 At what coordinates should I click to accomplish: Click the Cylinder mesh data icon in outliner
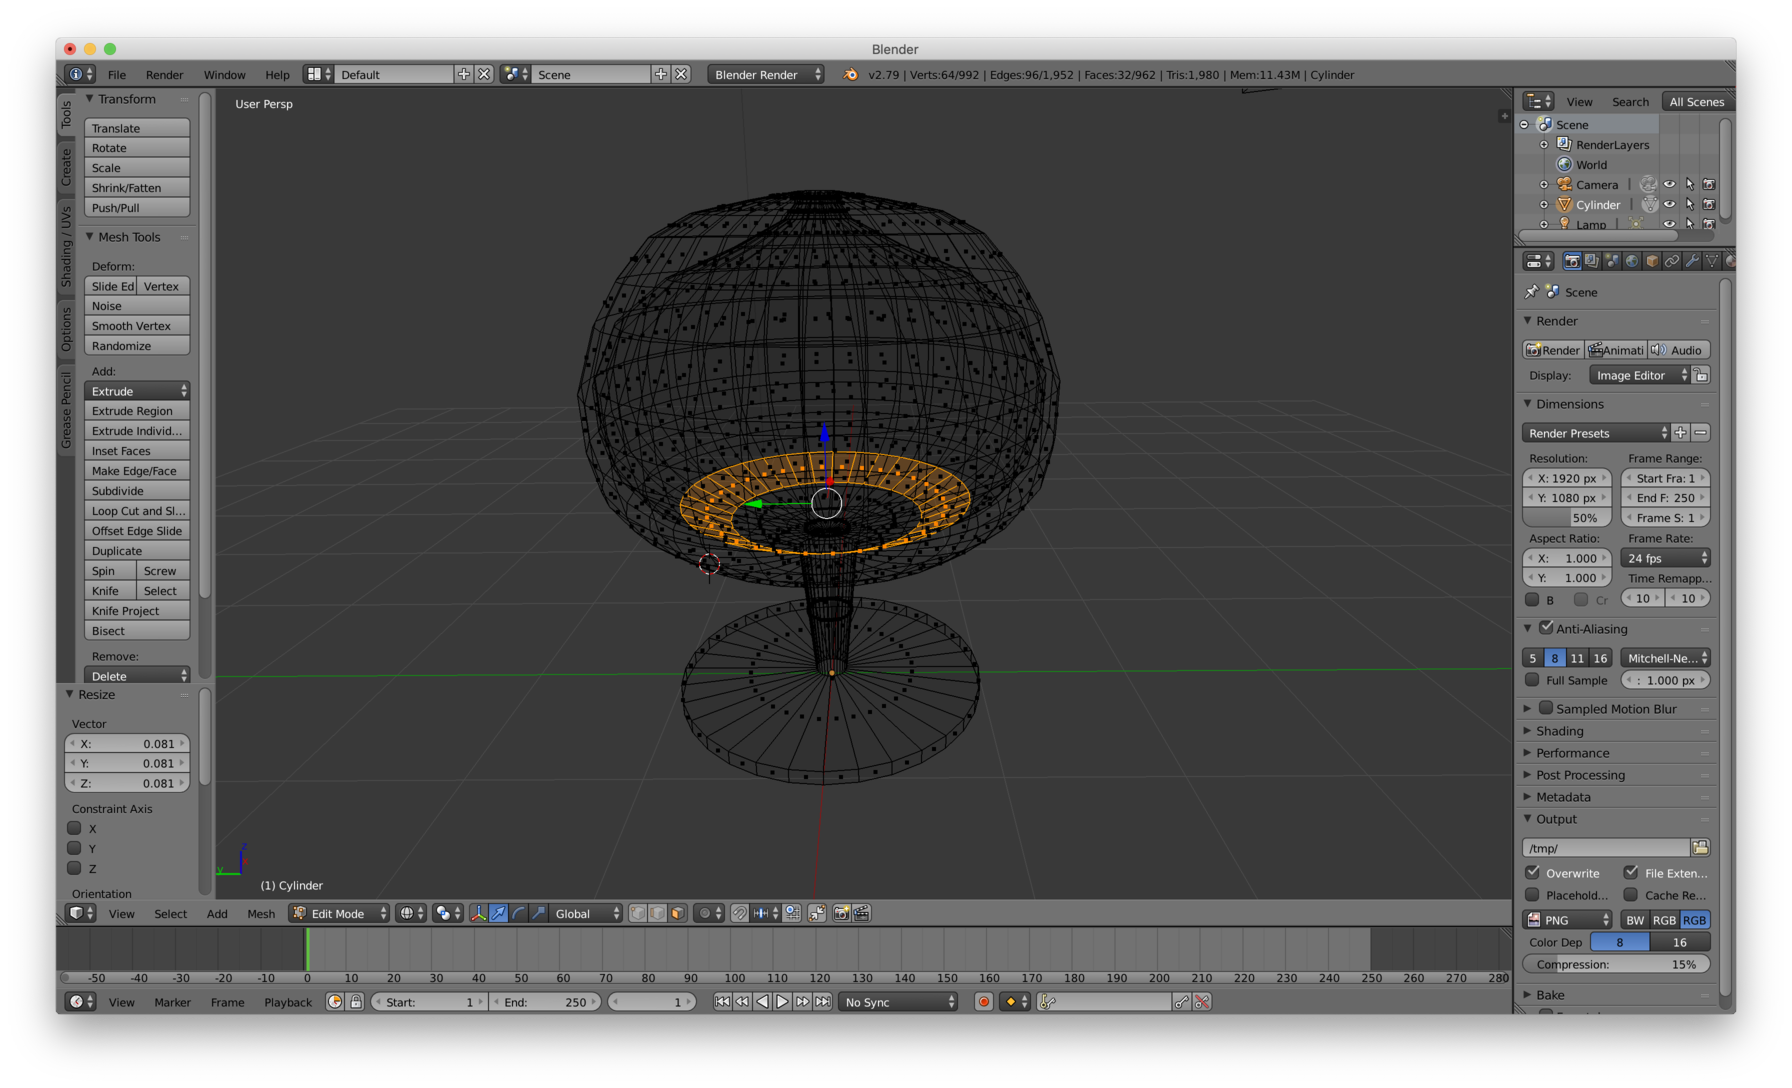point(1649,205)
